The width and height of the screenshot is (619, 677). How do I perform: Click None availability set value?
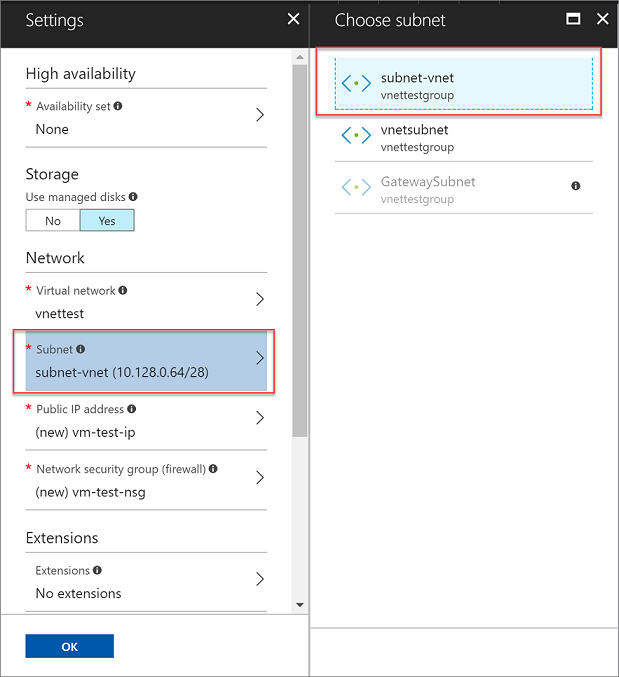[x=52, y=129]
